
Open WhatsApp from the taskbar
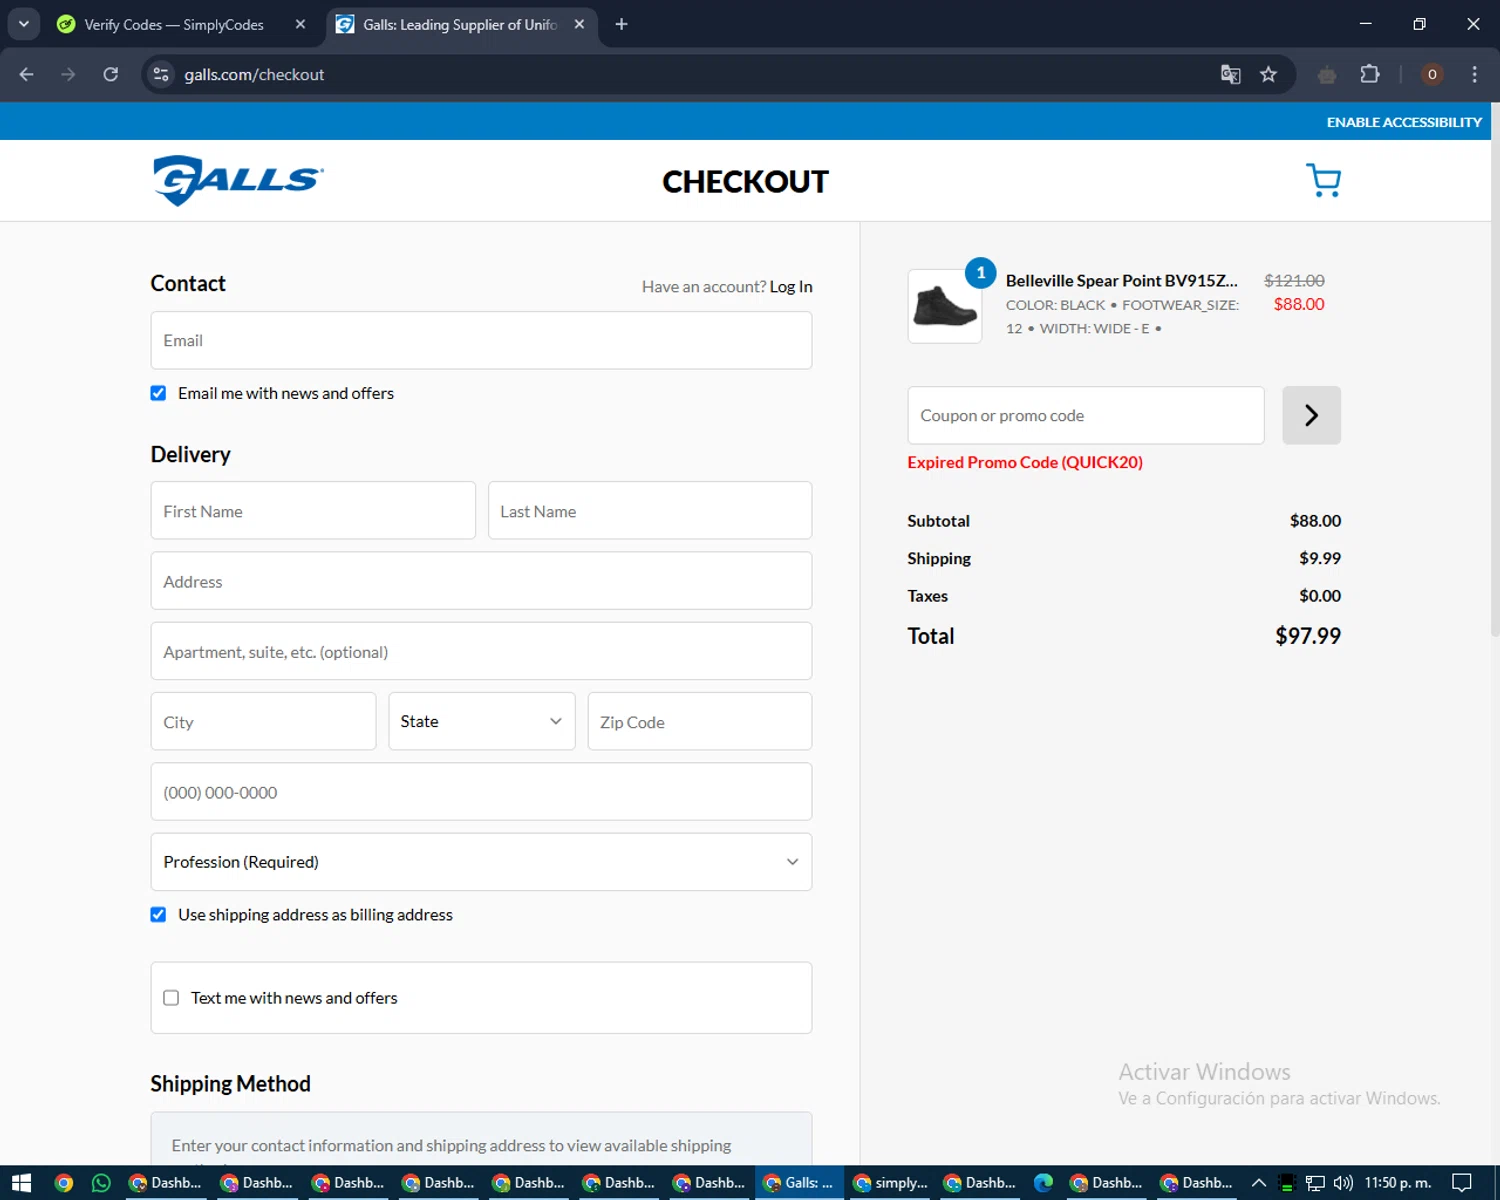point(101,1183)
